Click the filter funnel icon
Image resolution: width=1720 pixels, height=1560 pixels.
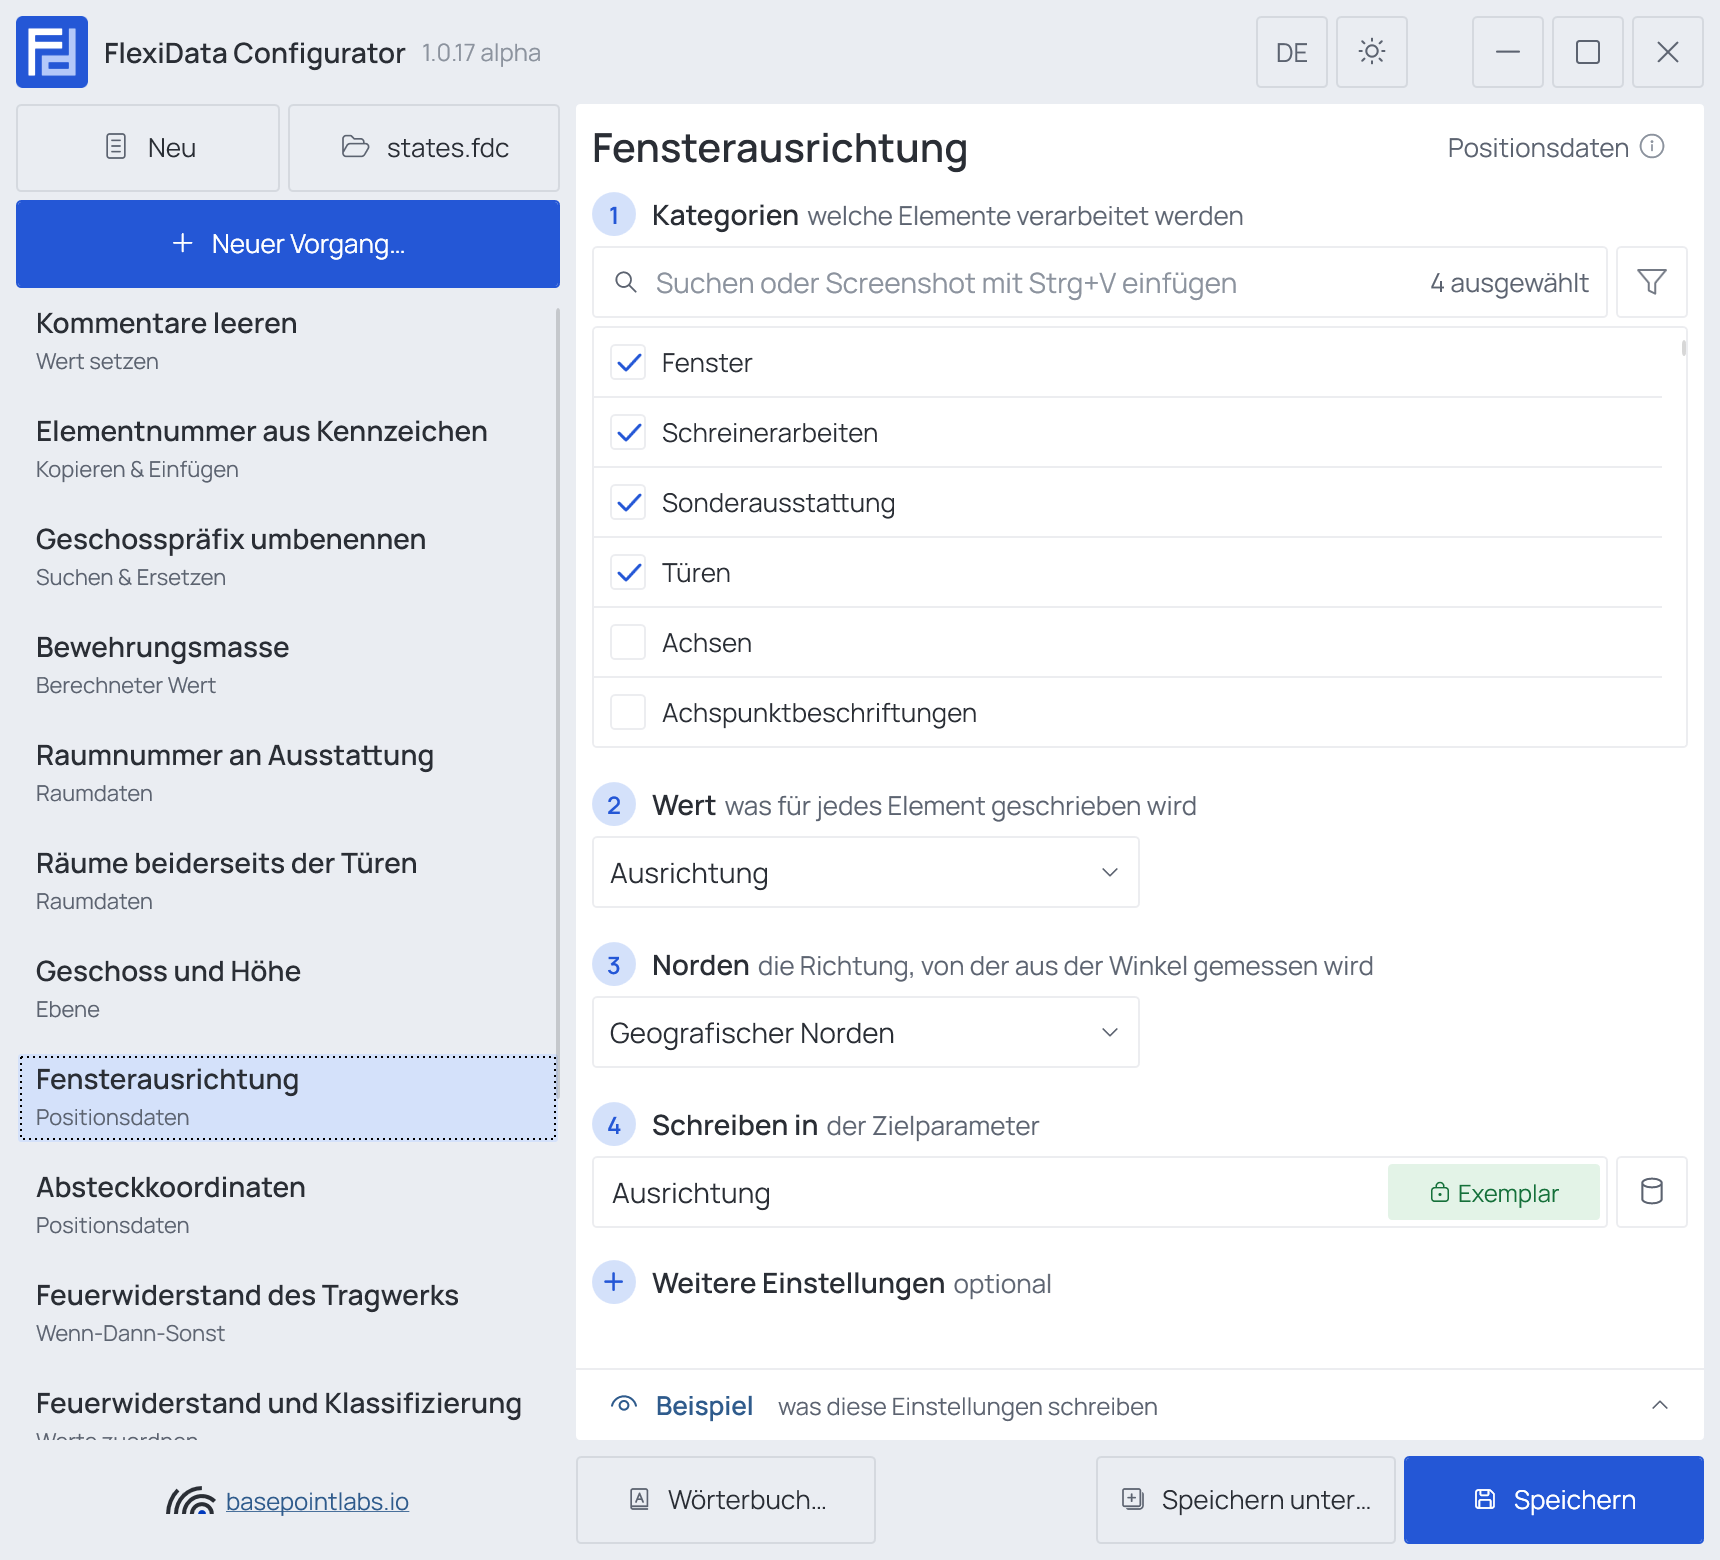point(1651,282)
